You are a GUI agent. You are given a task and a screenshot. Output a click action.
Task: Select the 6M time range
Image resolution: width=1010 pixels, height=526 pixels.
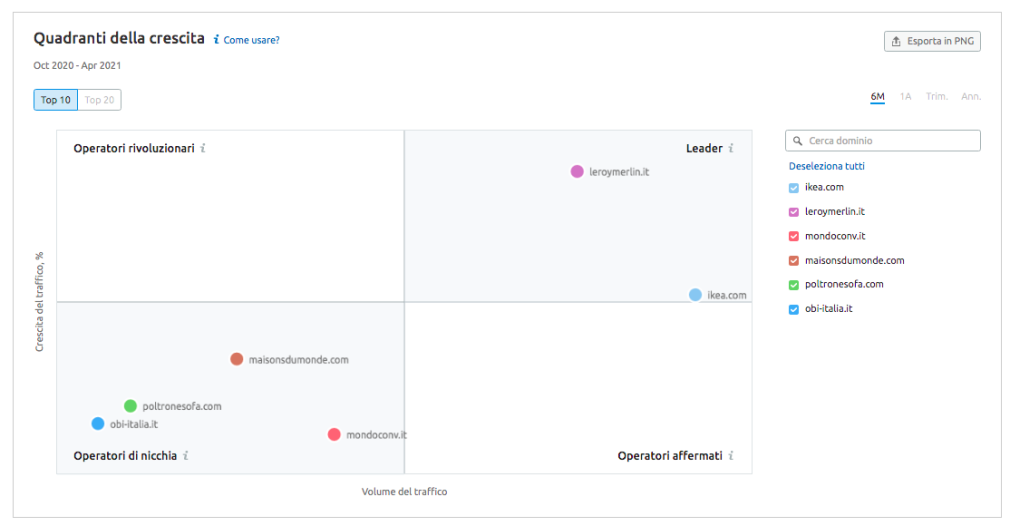coord(877,97)
